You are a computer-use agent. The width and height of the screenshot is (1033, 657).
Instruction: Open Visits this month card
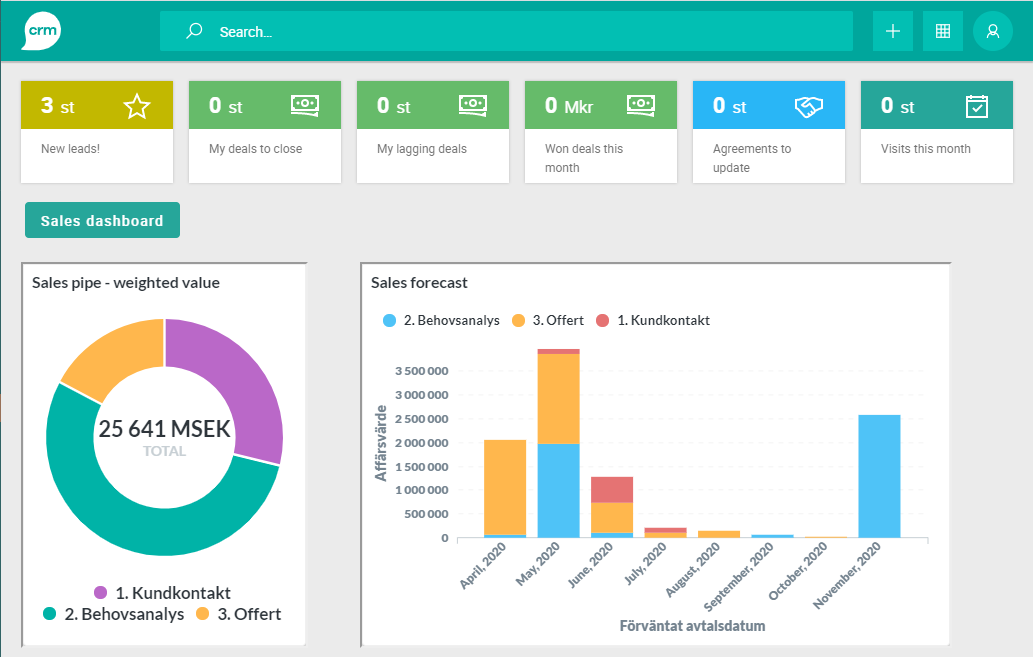(937, 132)
